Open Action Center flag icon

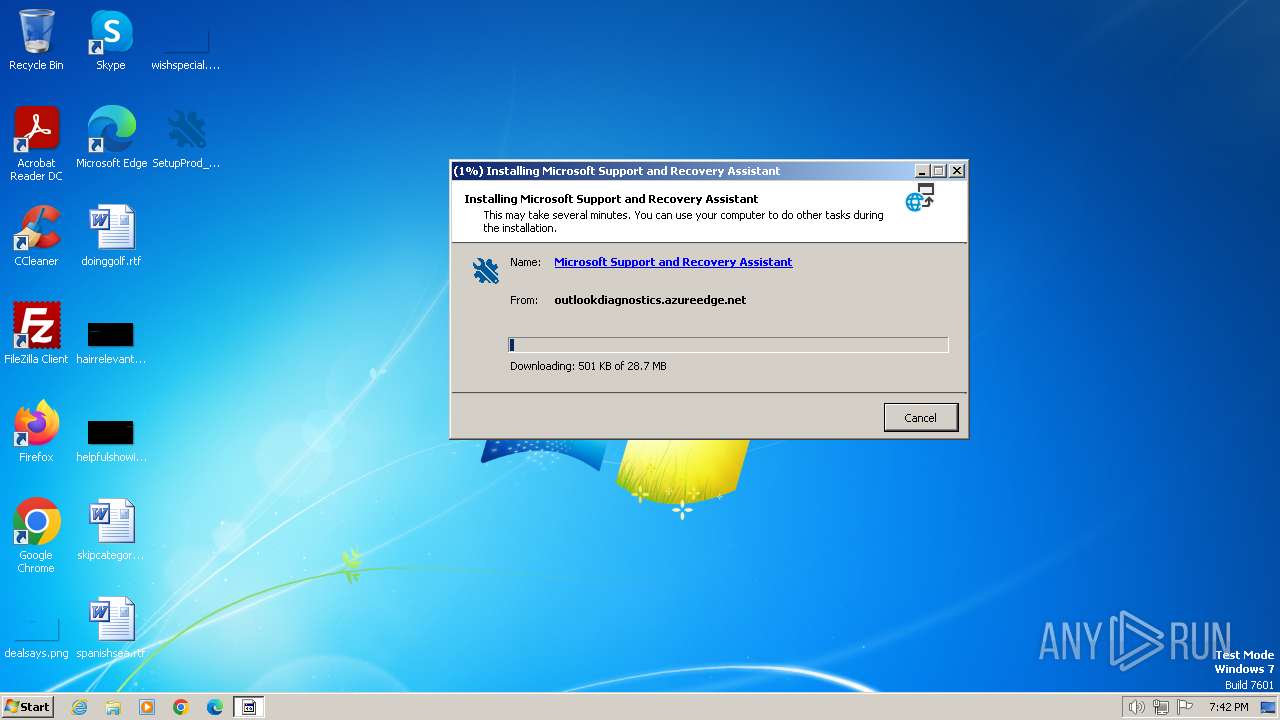1186,707
